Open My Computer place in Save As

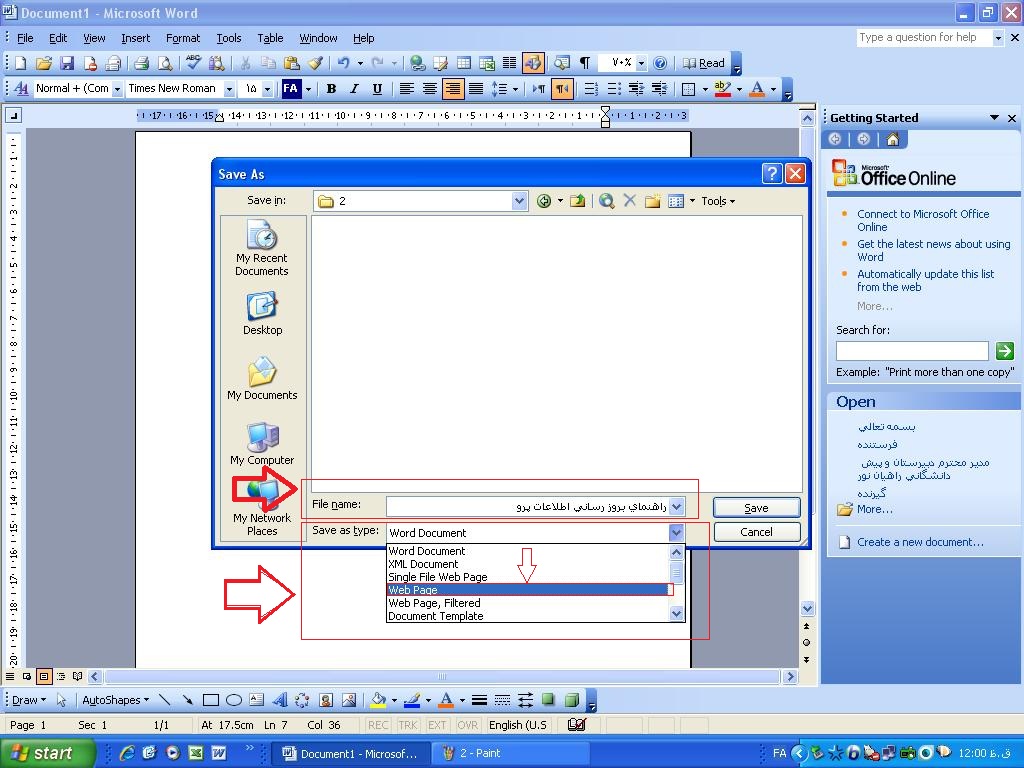[262, 444]
